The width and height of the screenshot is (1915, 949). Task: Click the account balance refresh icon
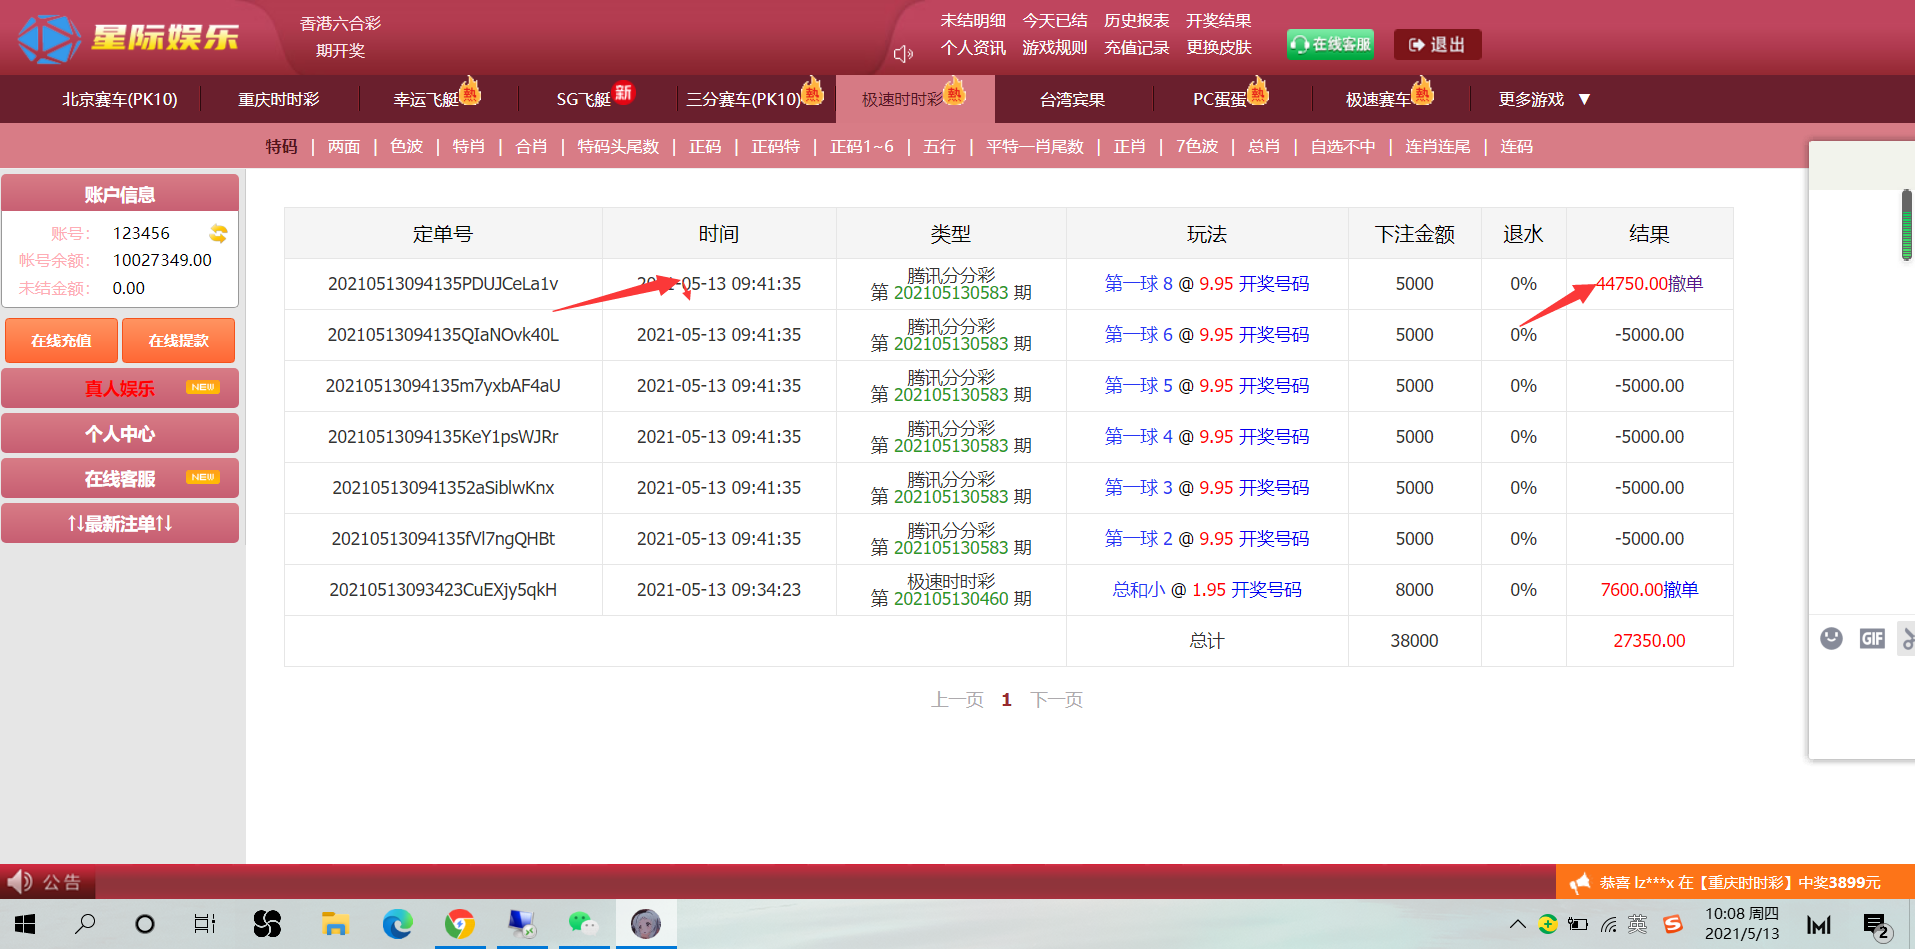coord(218,234)
